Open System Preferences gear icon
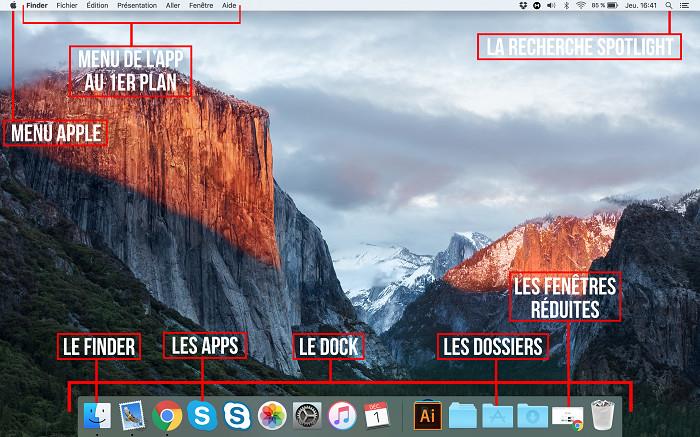 point(308,415)
